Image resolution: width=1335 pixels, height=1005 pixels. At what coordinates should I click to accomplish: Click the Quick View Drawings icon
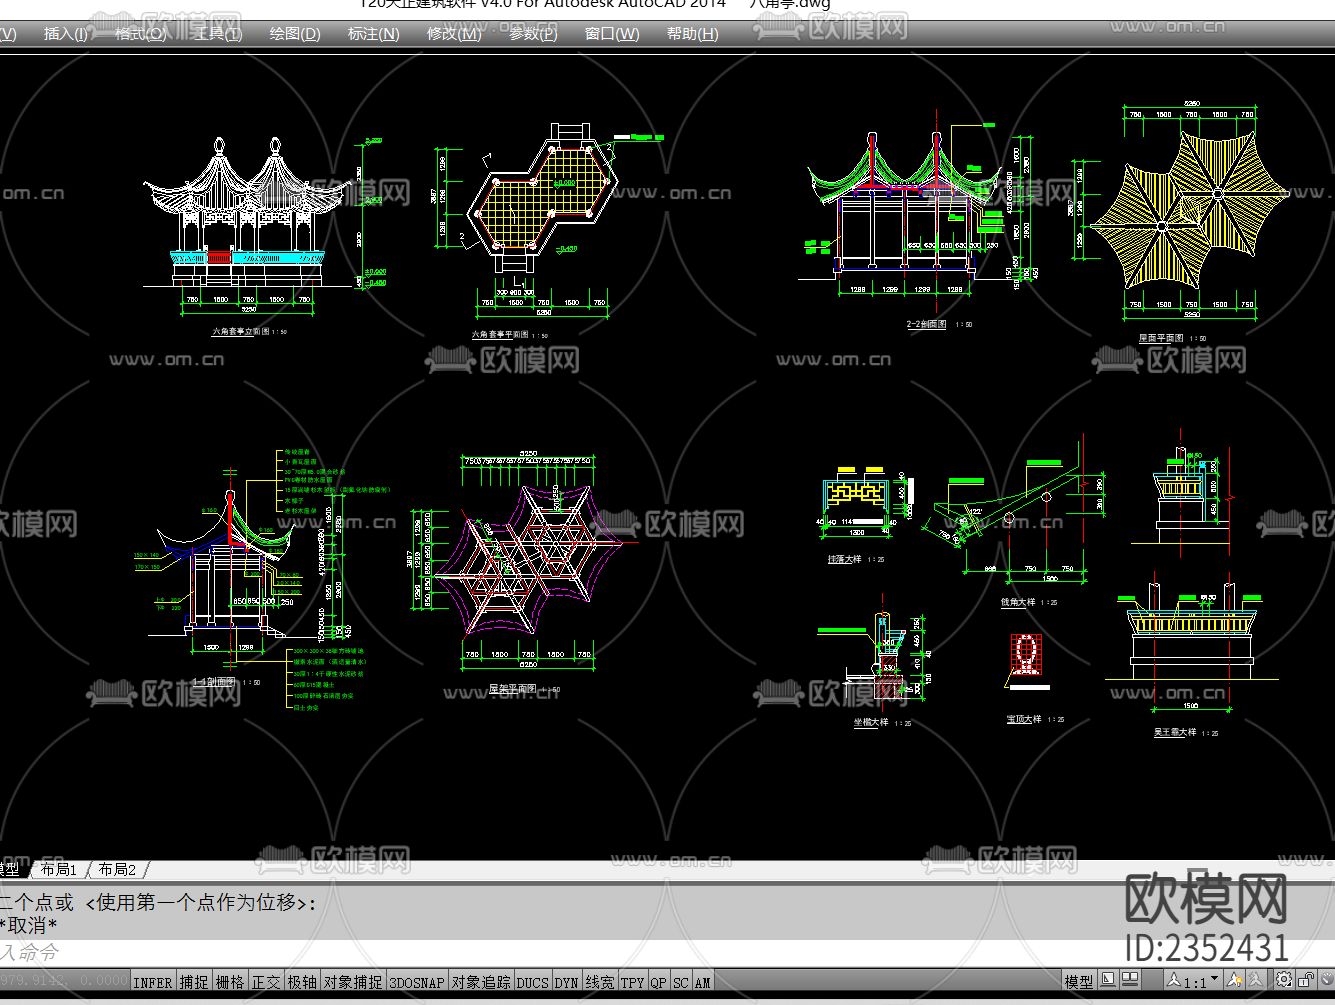pyautogui.click(x=1132, y=980)
